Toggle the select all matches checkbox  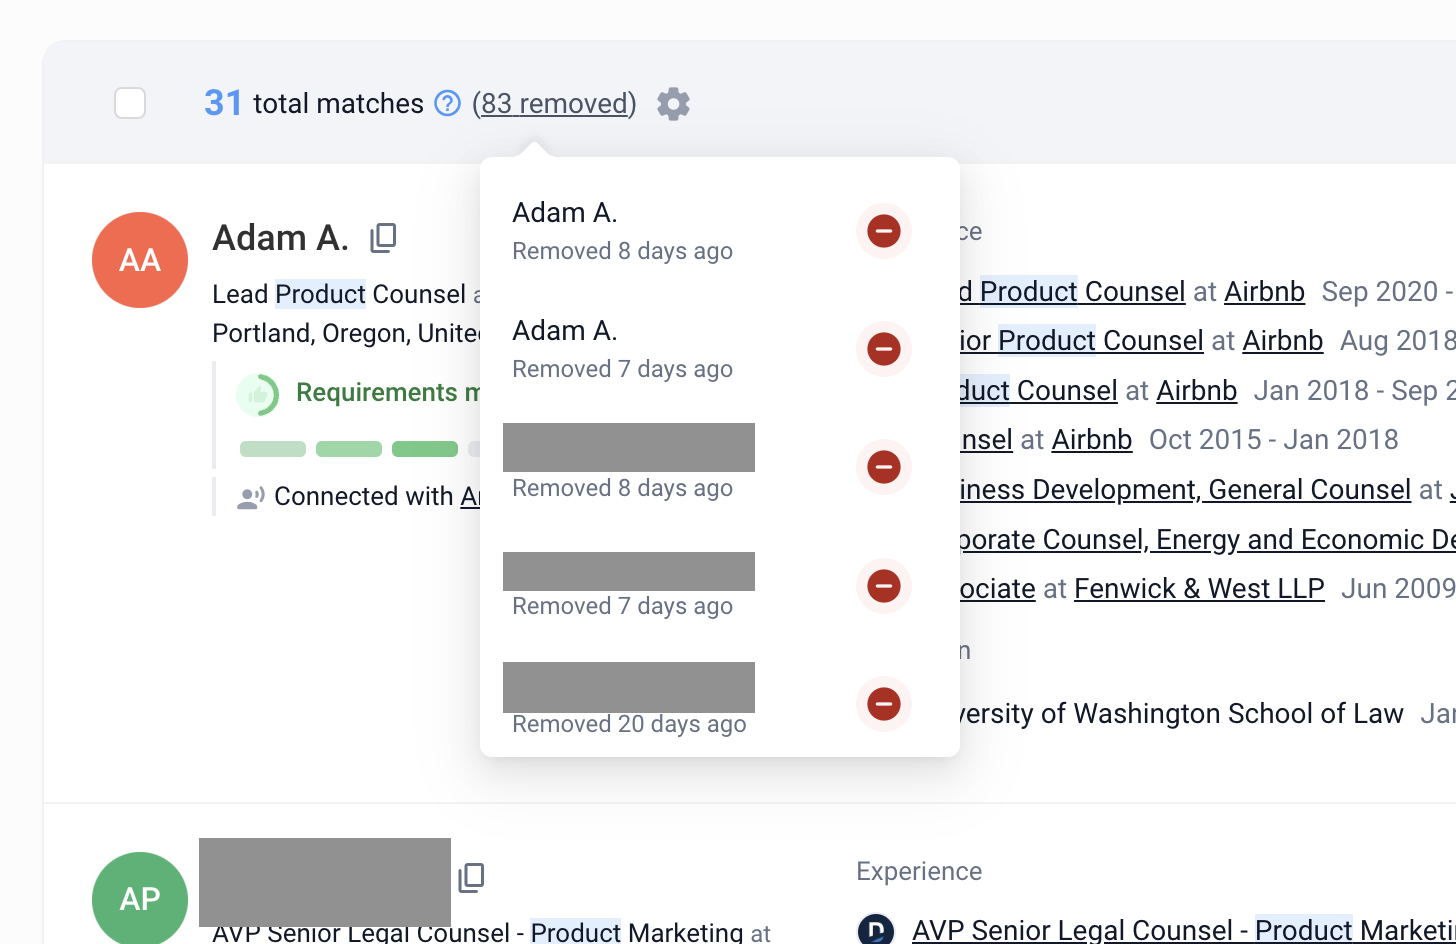click(x=130, y=103)
